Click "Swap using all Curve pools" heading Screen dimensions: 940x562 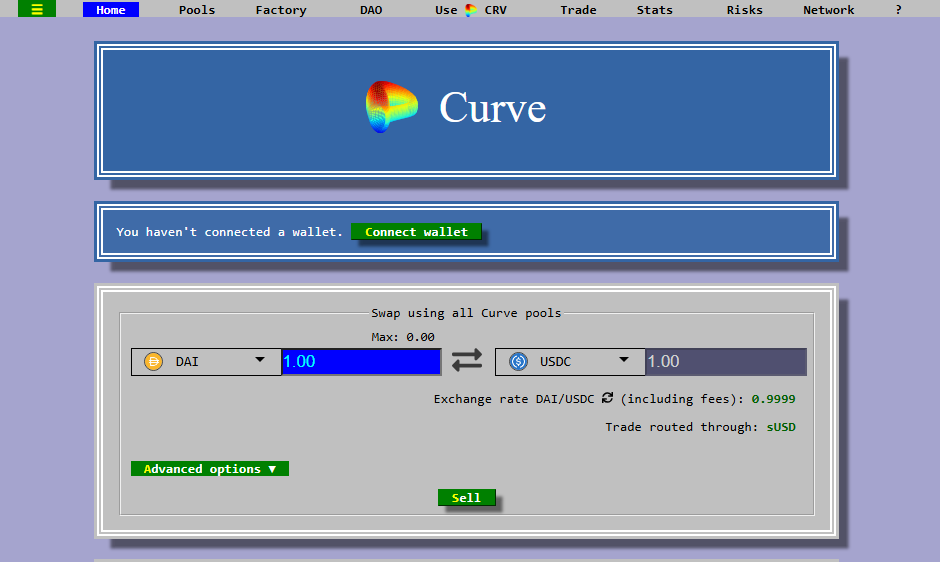466,313
